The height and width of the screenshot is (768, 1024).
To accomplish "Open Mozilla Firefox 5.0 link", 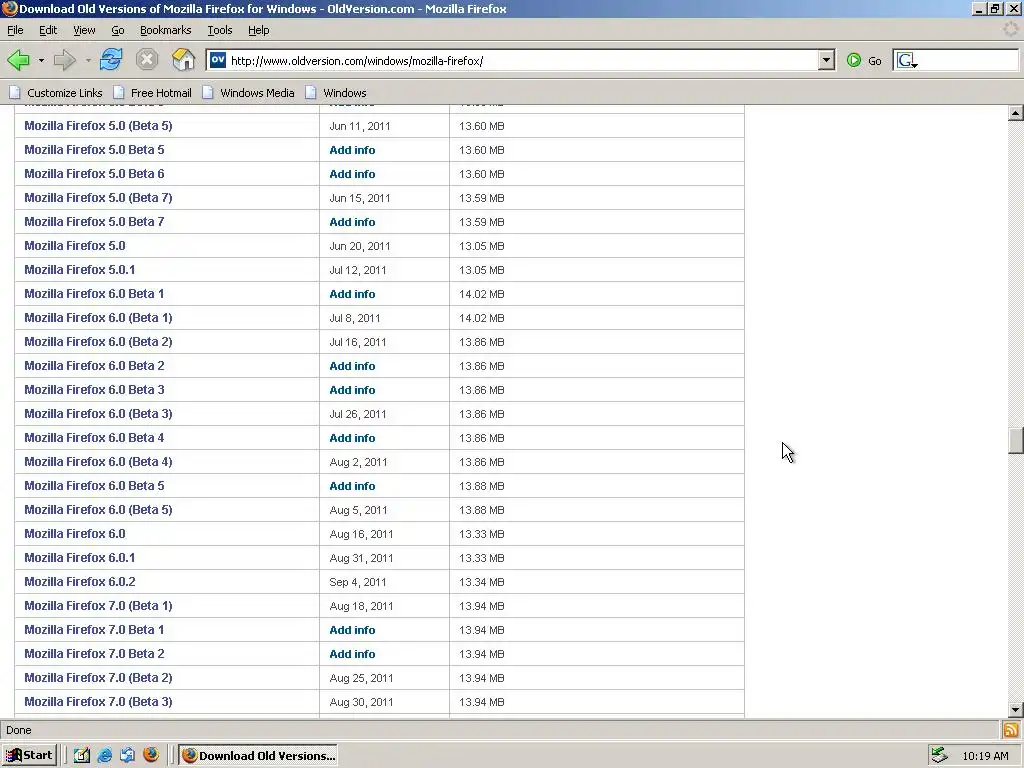I will click(x=74, y=246).
